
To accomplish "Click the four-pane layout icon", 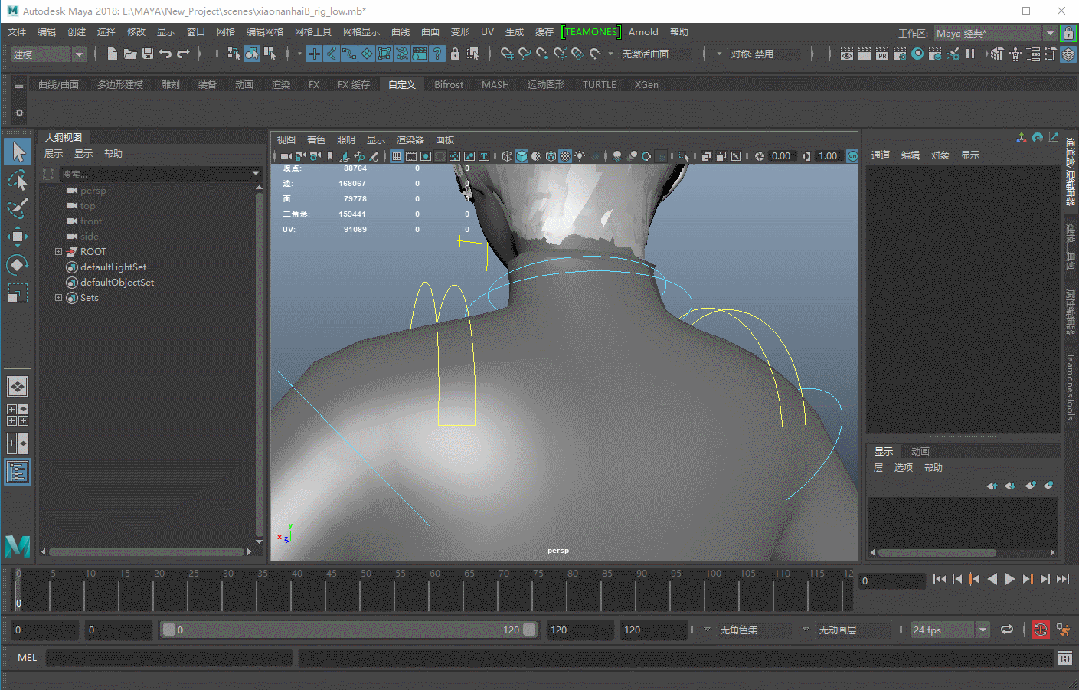I will (x=17, y=415).
